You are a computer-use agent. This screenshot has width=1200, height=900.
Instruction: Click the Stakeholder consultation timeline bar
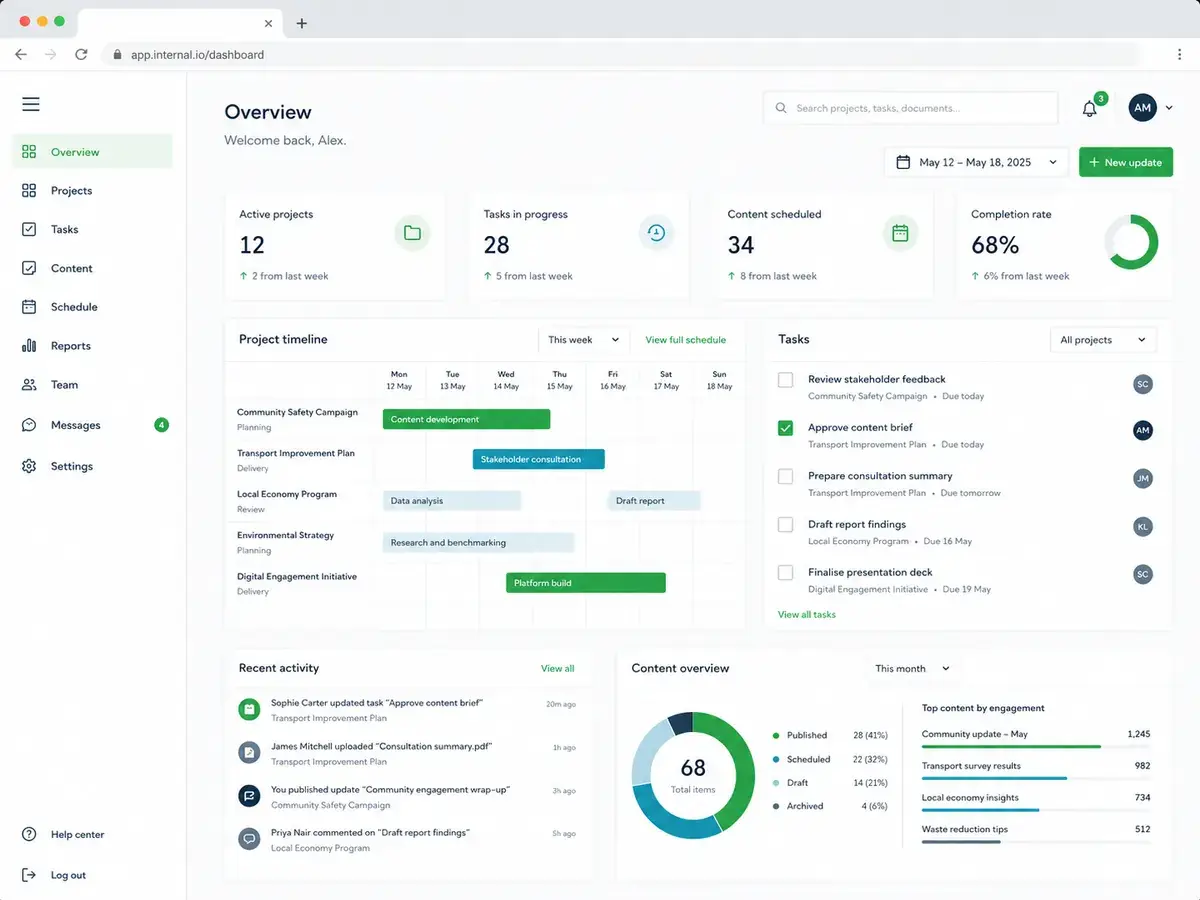[539, 459]
